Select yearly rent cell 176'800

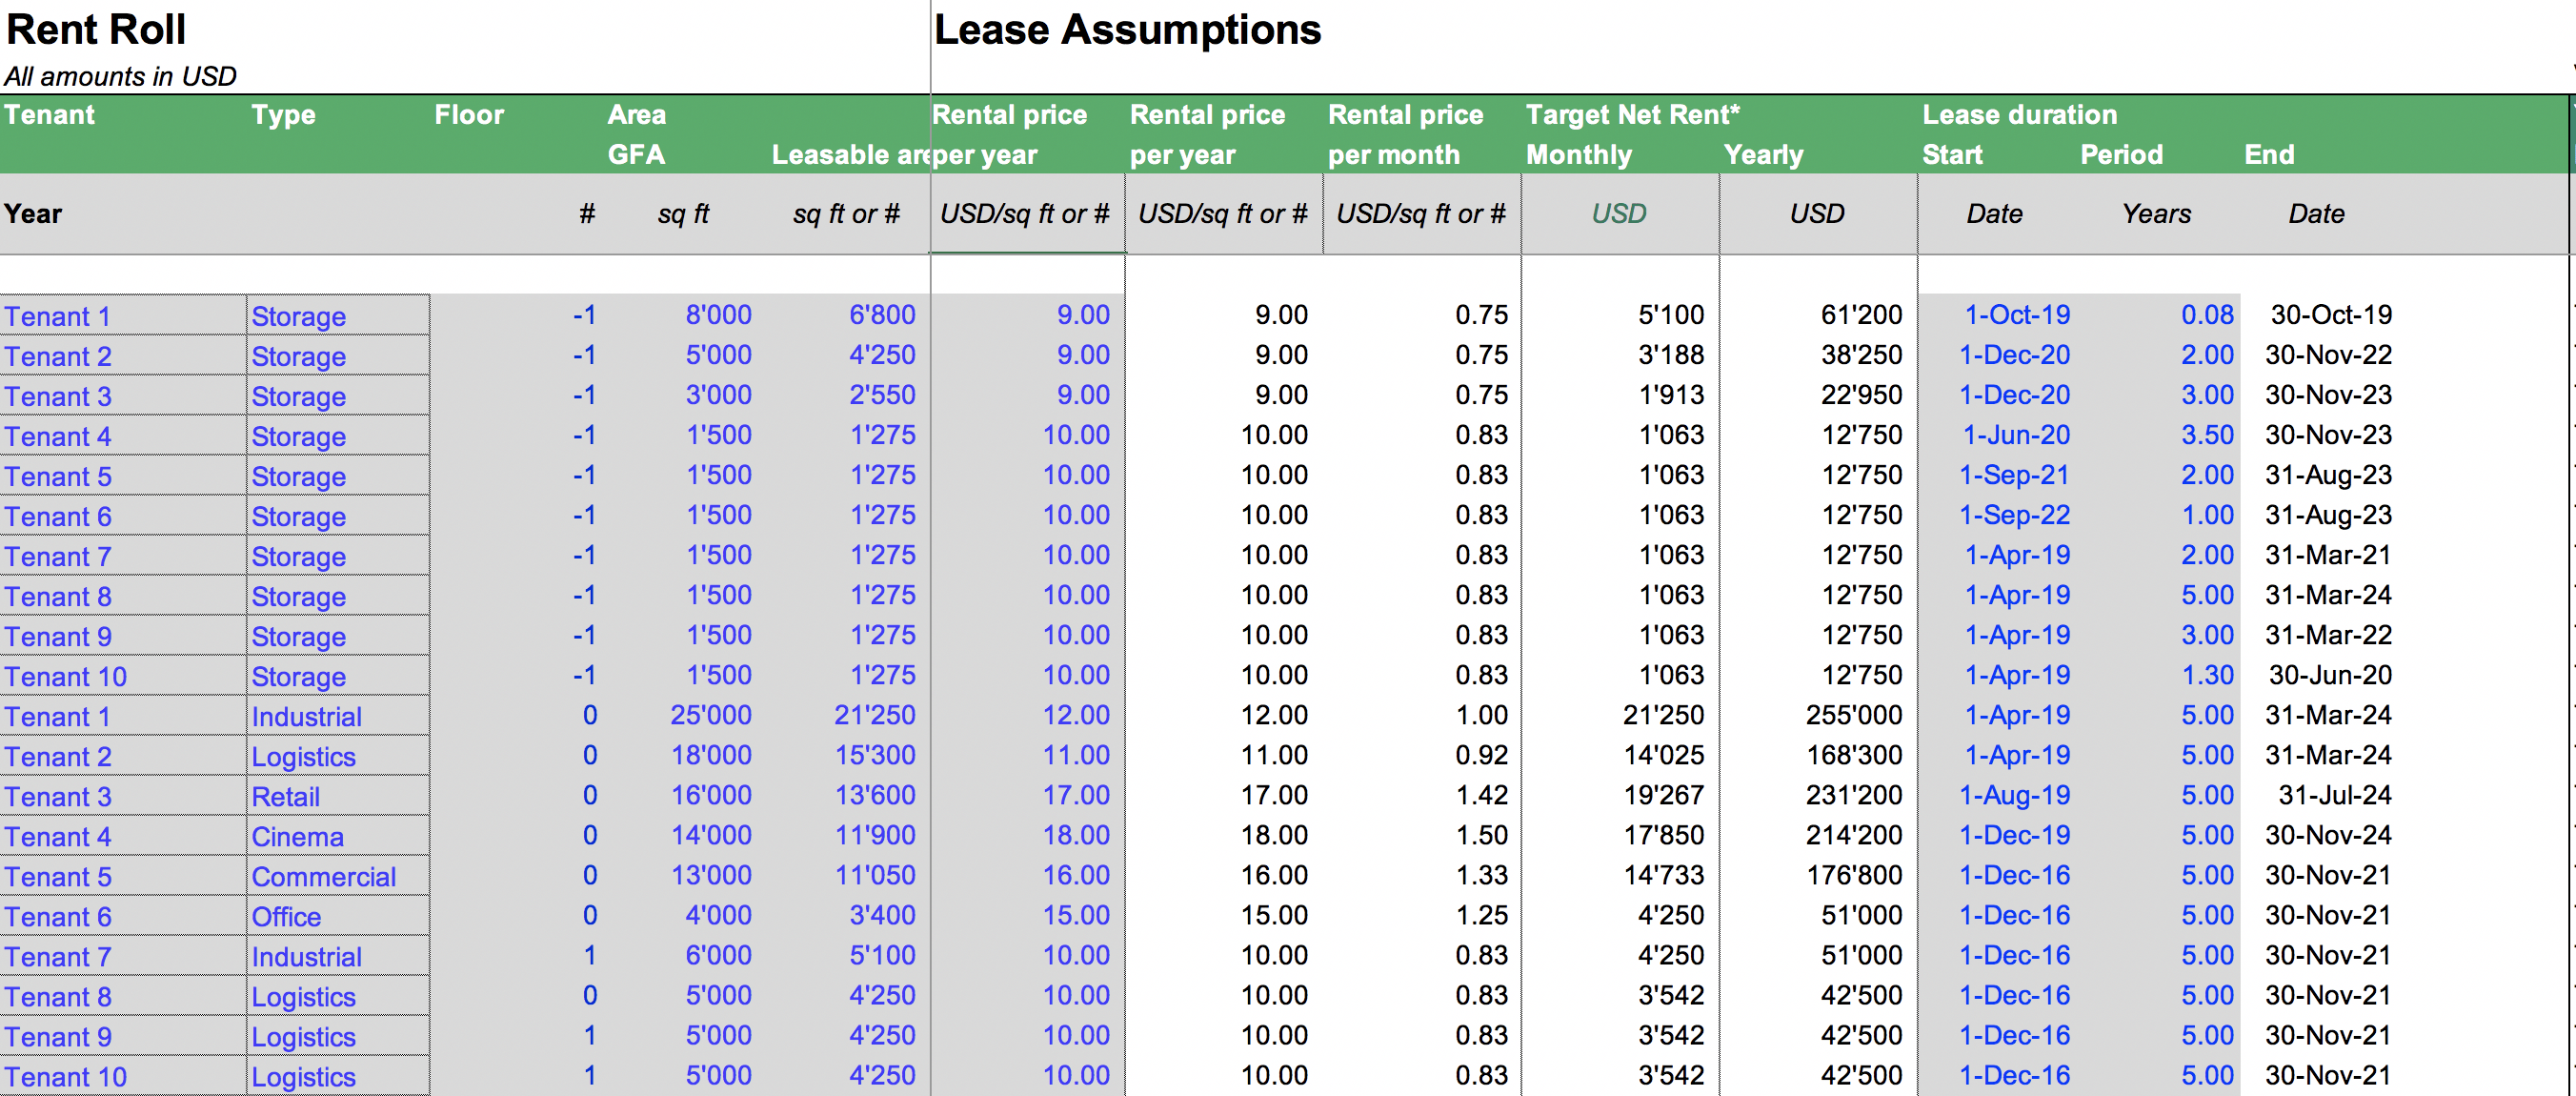[x=1854, y=875]
